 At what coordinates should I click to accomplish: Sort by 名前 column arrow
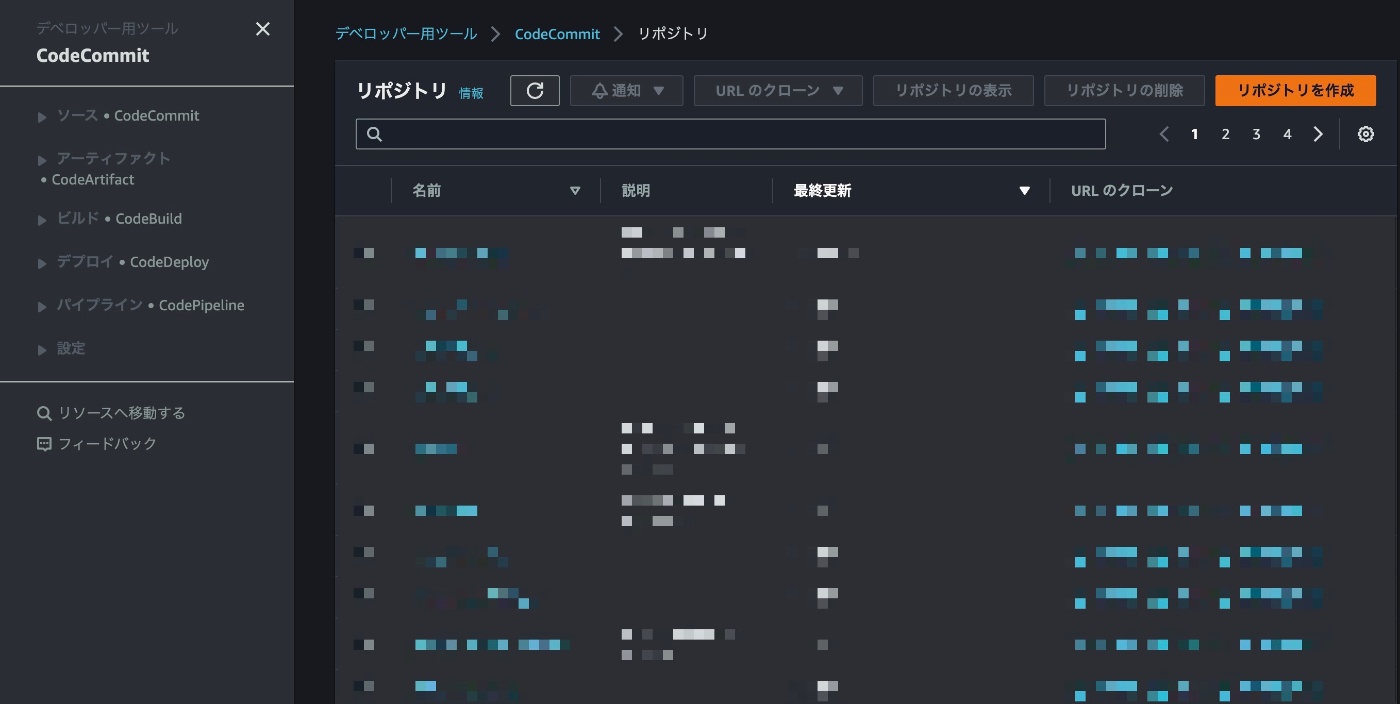pos(575,191)
